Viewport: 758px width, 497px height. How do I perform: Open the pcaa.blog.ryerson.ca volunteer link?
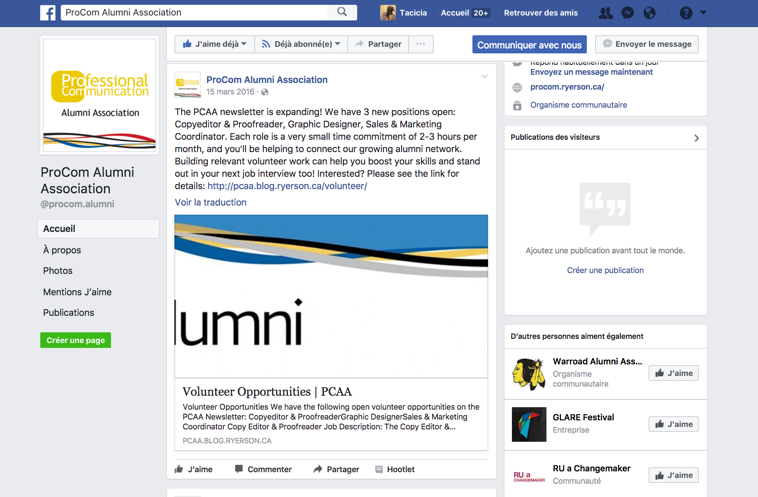coord(287,186)
